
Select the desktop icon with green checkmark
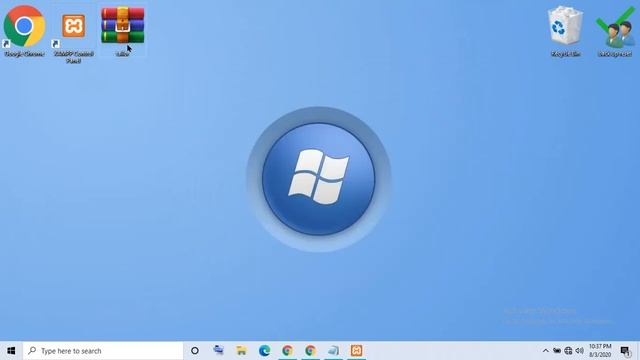(615, 31)
